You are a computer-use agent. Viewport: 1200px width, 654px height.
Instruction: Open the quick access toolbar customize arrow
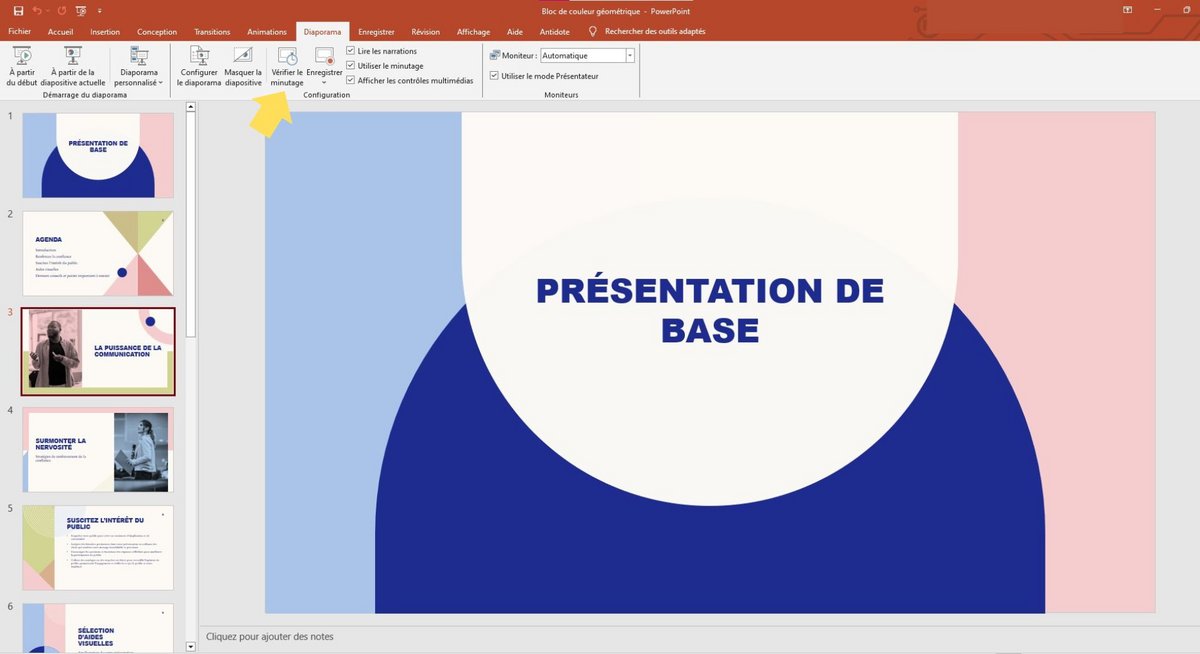(x=101, y=11)
